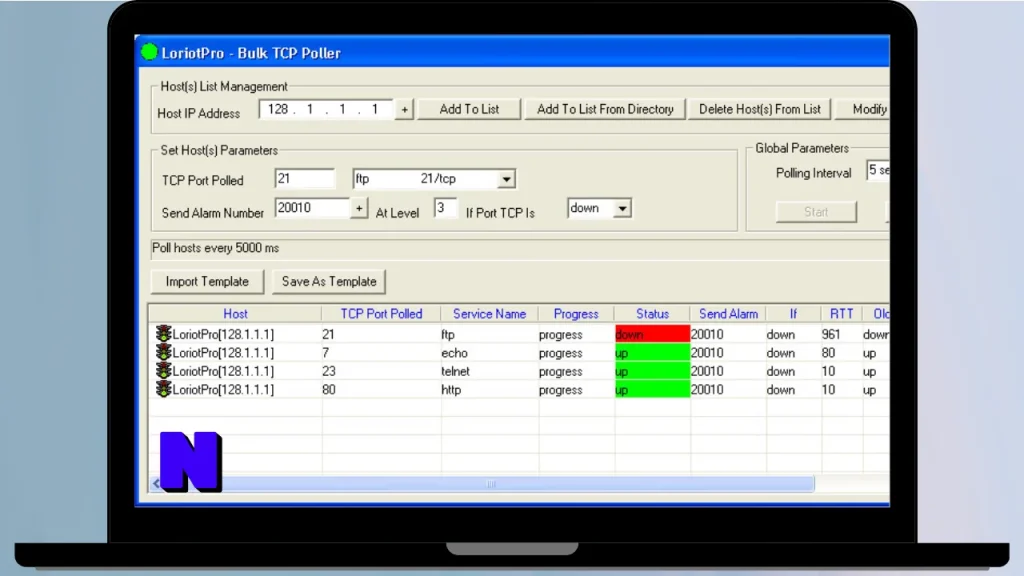Click the RTT value 80 in echo row
This screenshot has width=1024, height=576.
coord(828,353)
